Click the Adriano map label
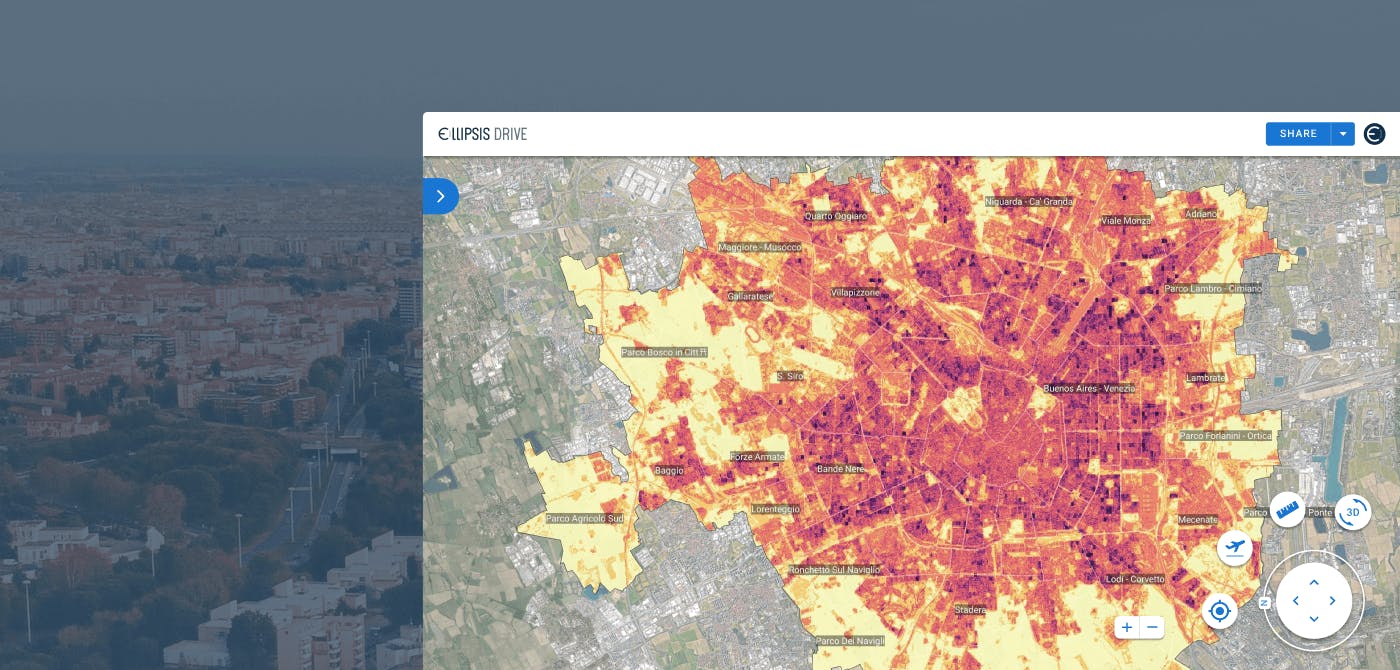 [x=1201, y=214]
